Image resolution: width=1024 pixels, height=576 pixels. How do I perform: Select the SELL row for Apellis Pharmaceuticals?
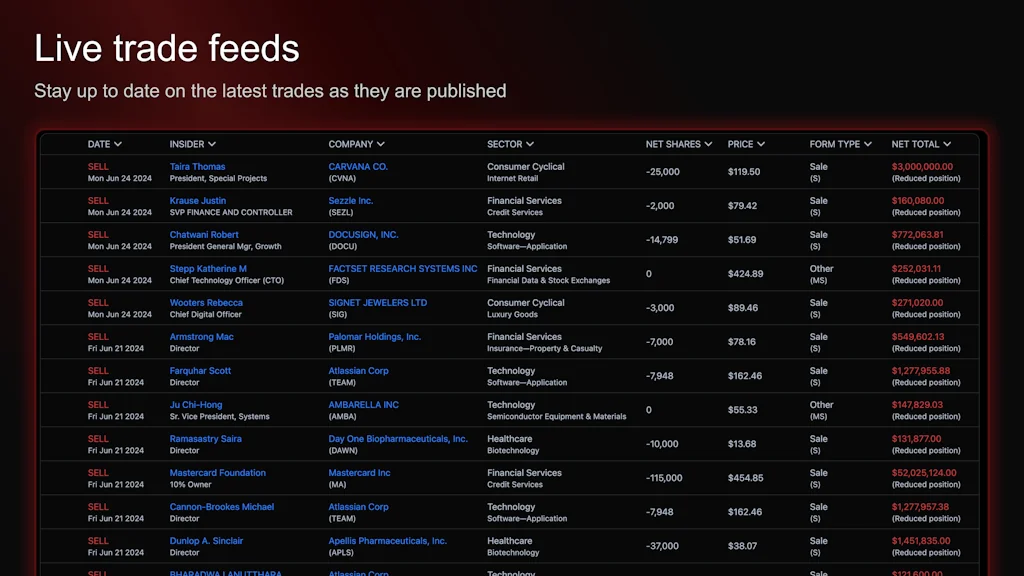[97, 540]
